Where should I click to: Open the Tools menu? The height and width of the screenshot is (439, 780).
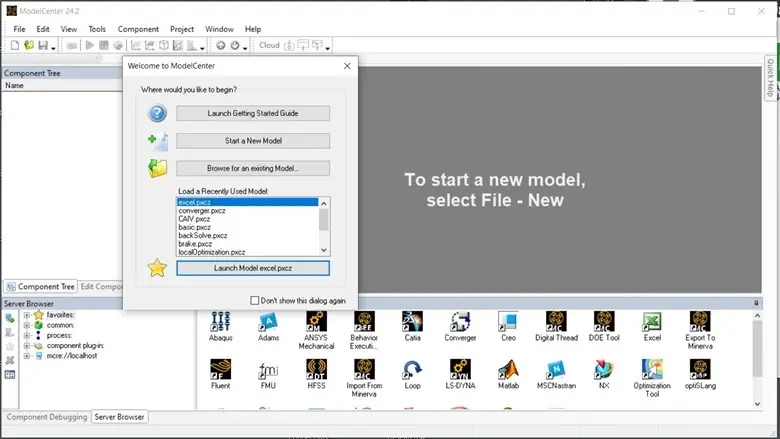pos(97,29)
